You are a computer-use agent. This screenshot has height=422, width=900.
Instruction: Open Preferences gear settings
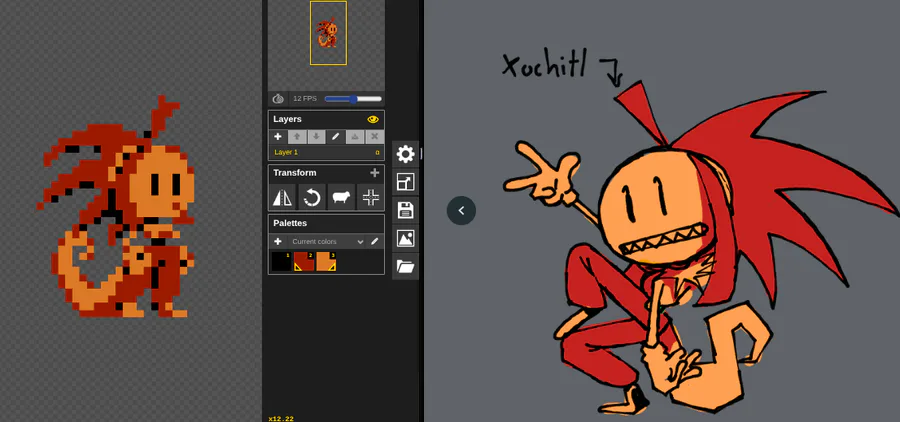(405, 154)
